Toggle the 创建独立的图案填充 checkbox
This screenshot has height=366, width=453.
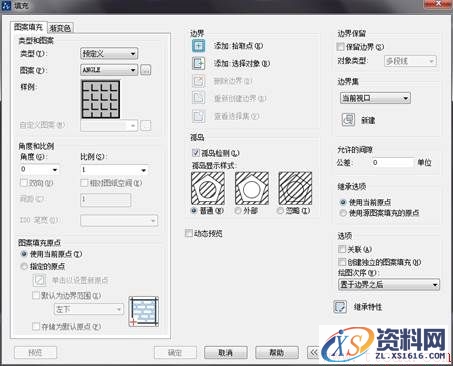(x=342, y=262)
